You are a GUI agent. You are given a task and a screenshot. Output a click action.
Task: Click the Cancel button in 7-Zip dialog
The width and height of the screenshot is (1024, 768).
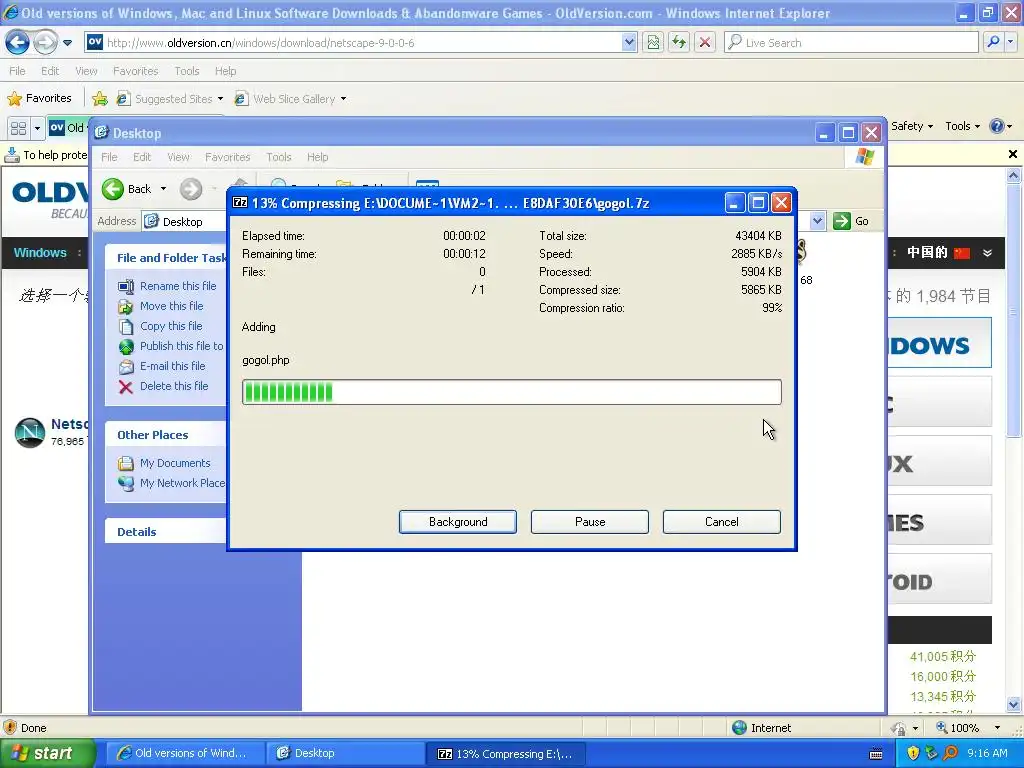point(722,522)
